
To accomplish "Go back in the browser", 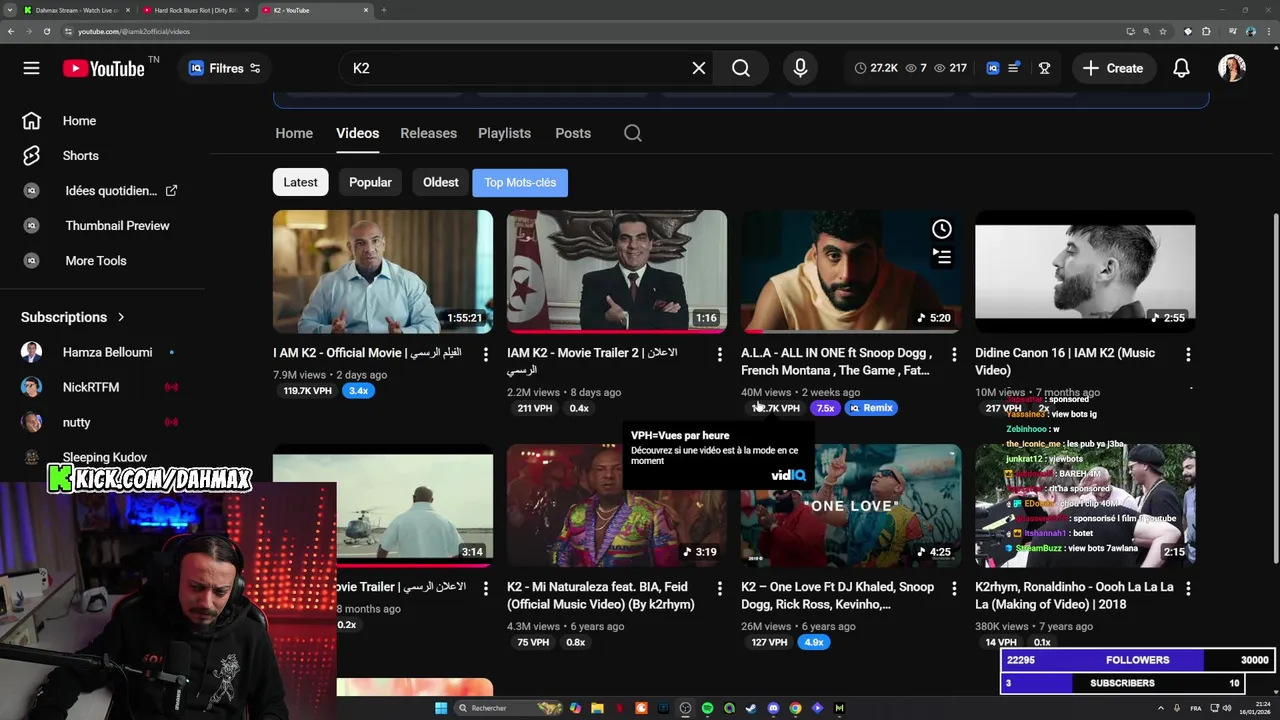I will coord(10,31).
